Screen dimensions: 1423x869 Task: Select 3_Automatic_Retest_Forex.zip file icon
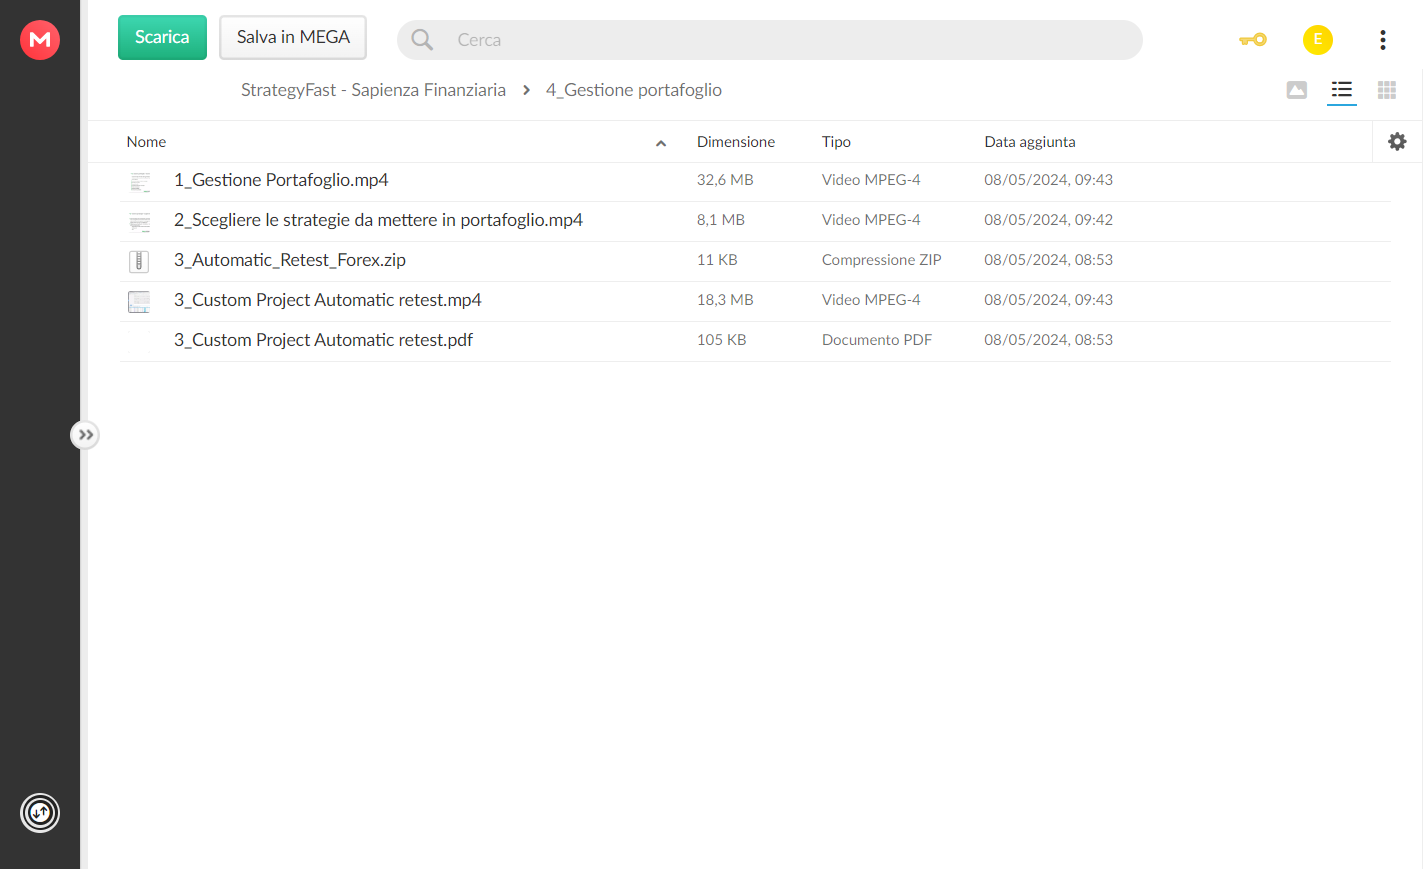139,261
